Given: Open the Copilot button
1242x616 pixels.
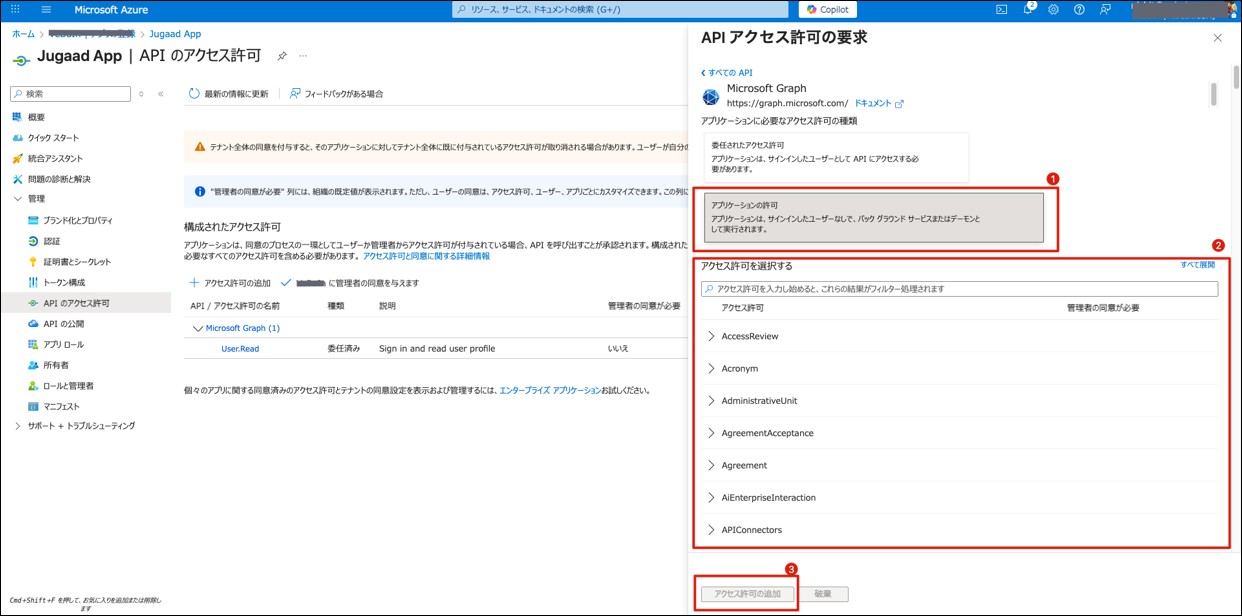Looking at the screenshot, I should (827, 9).
